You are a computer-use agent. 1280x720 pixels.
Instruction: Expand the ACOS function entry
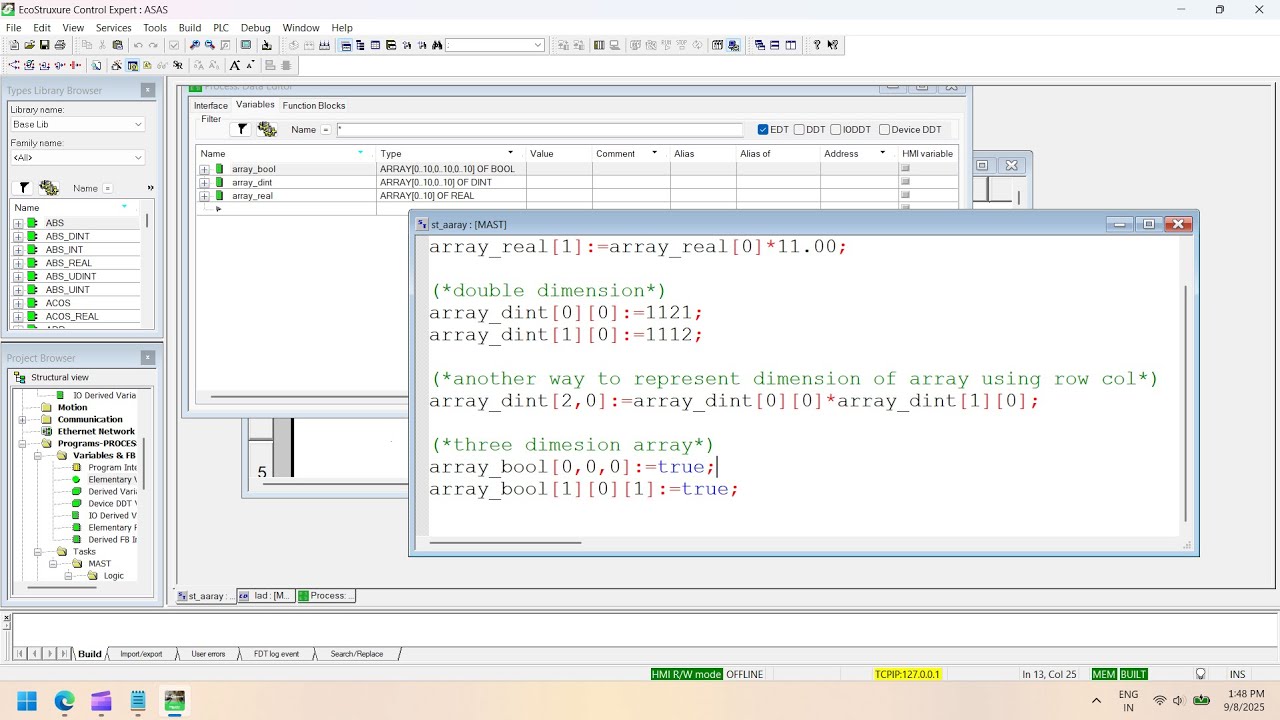click(18, 303)
